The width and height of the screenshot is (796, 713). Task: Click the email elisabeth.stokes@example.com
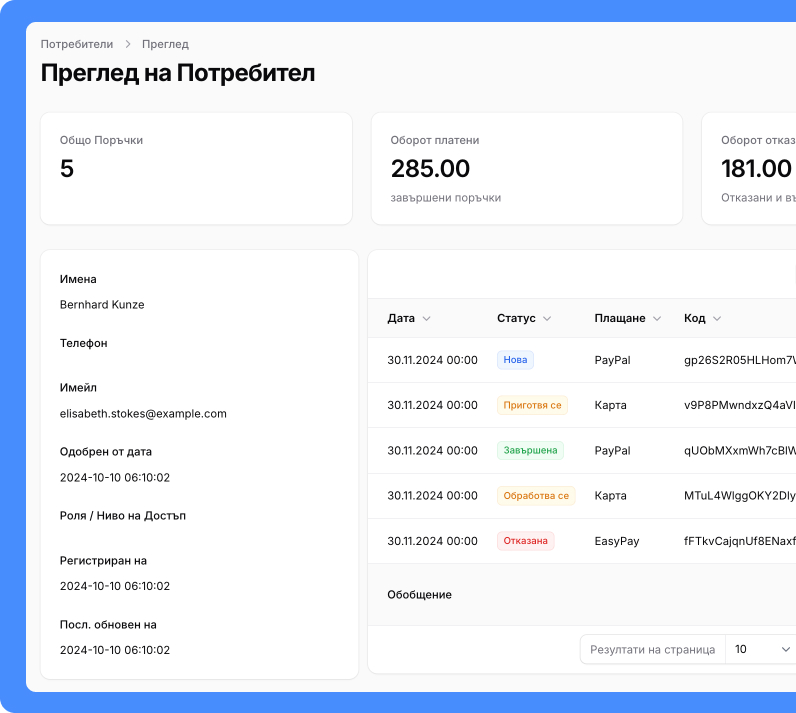(143, 414)
